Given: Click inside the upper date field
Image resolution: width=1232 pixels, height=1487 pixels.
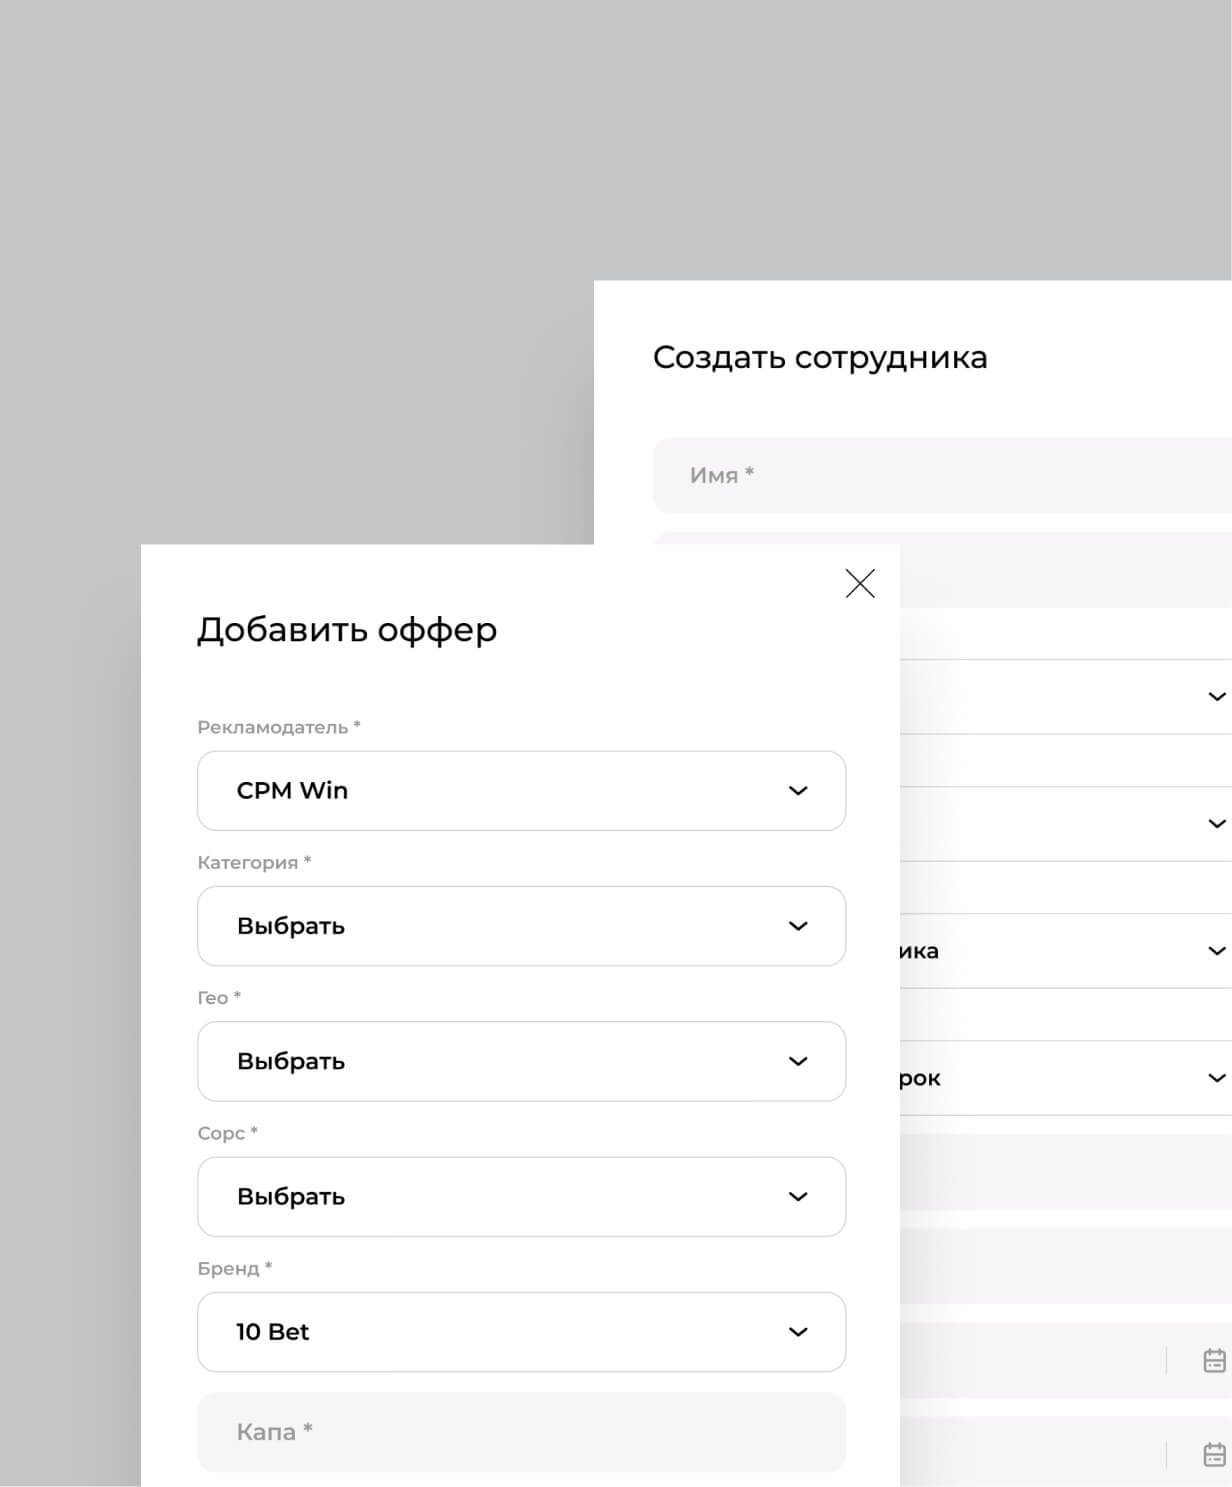Looking at the screenshot, I should [1030, 1361].
